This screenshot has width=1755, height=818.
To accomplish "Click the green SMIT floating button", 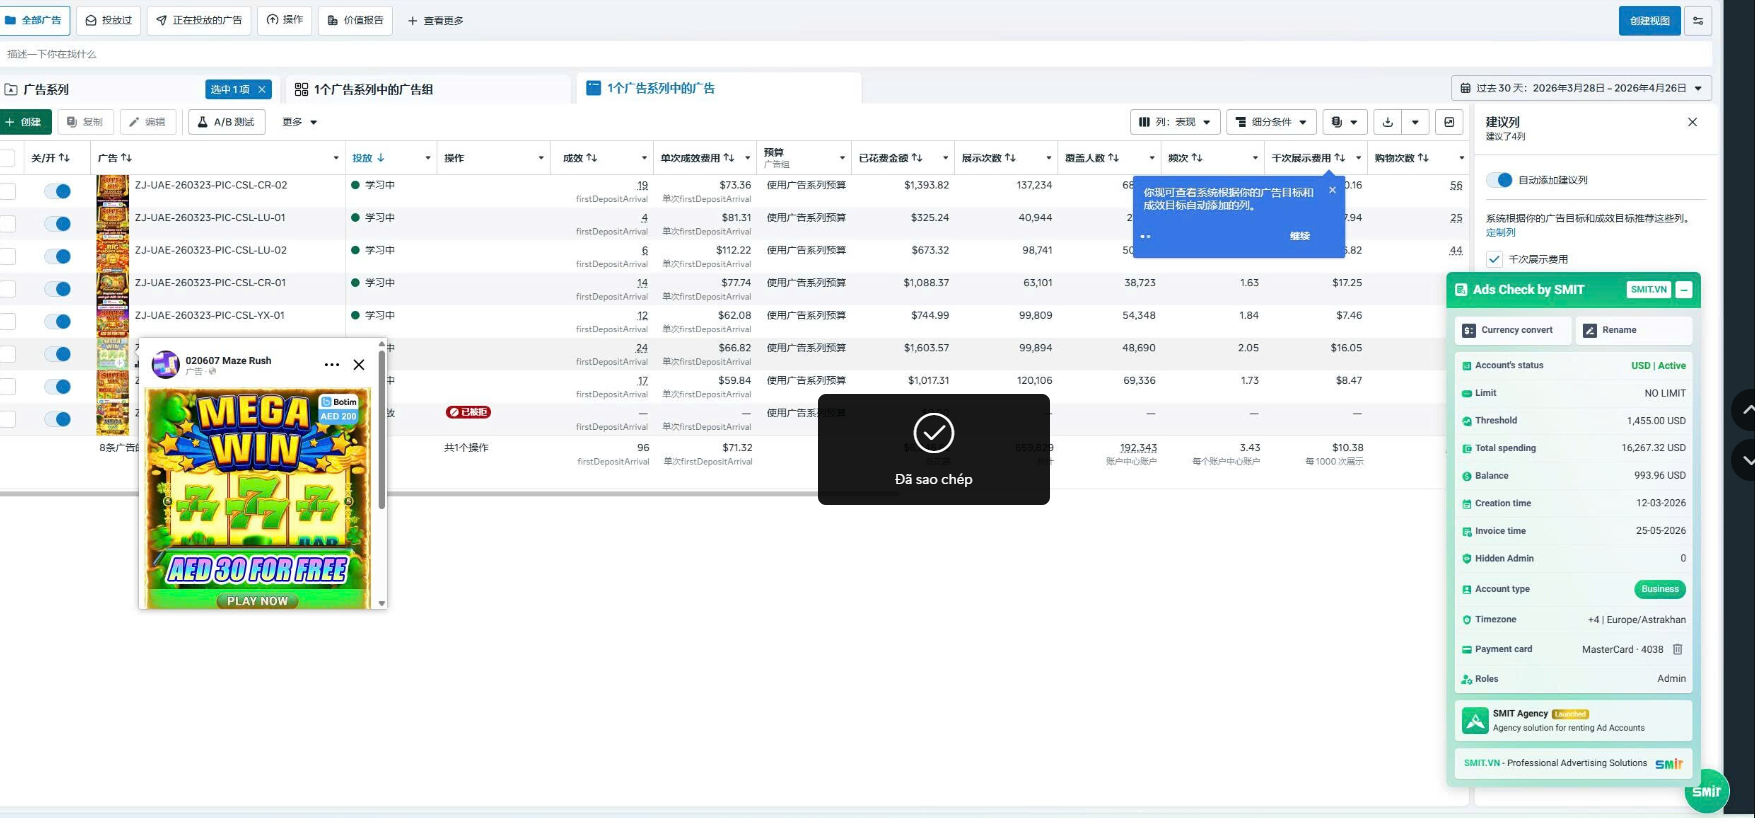I will 1706,791.
